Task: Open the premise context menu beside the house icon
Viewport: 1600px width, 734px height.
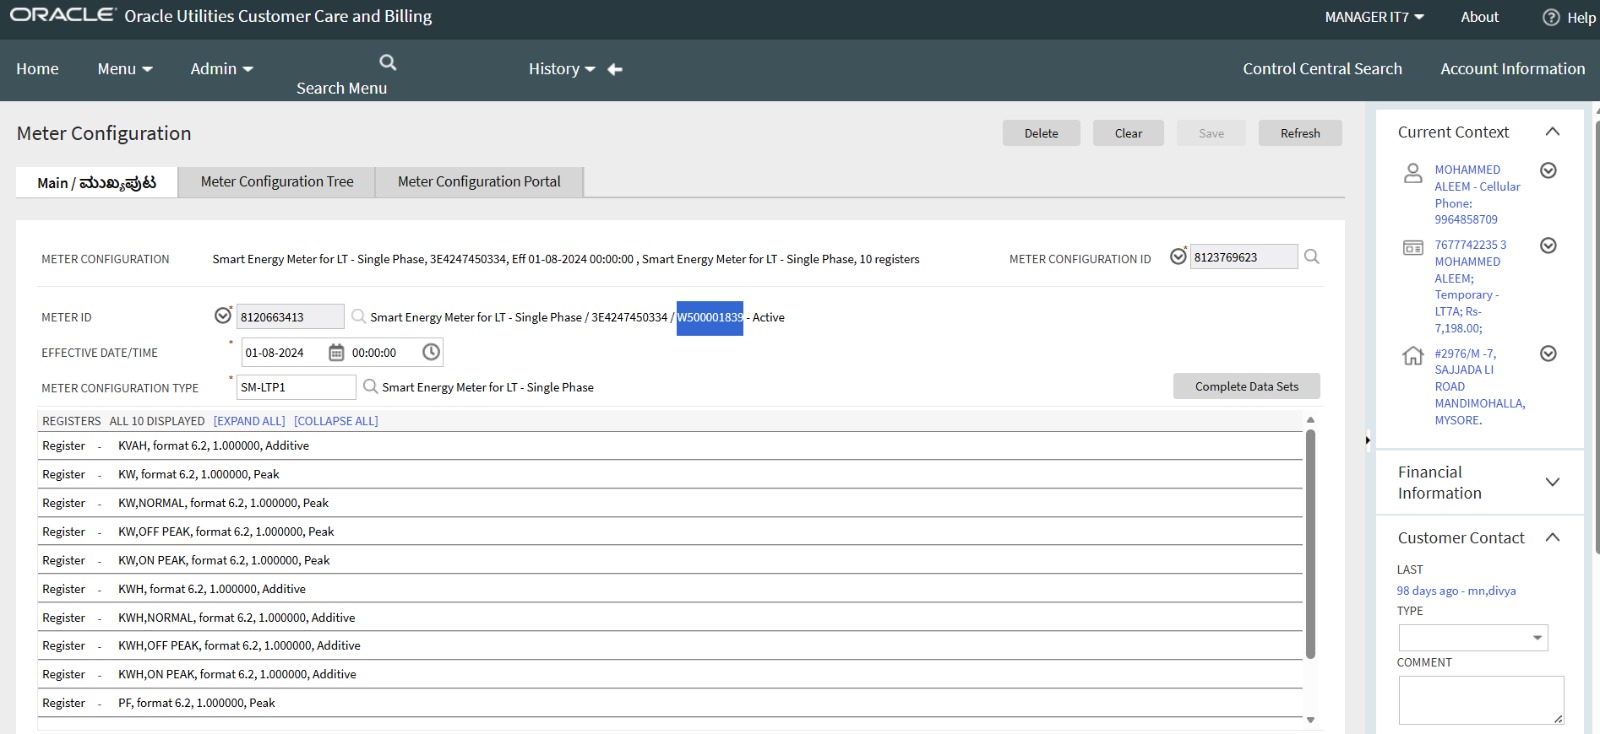Action: point(1548,353)
